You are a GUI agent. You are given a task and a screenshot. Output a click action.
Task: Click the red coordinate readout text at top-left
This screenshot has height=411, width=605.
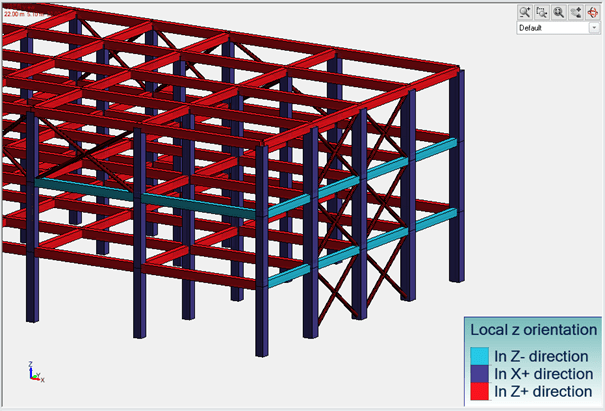pyautogui.click(x=24, y=15)
